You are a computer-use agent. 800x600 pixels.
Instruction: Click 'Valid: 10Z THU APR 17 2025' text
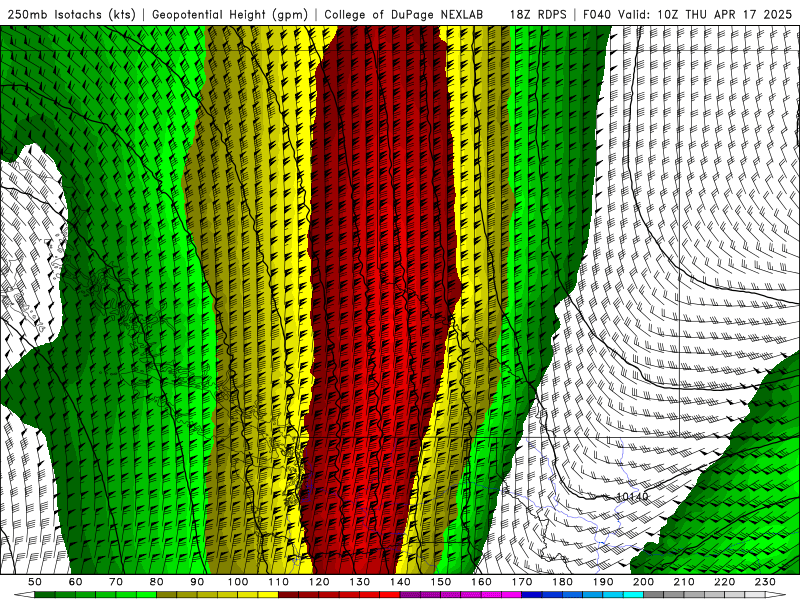[x=705, y=14]
